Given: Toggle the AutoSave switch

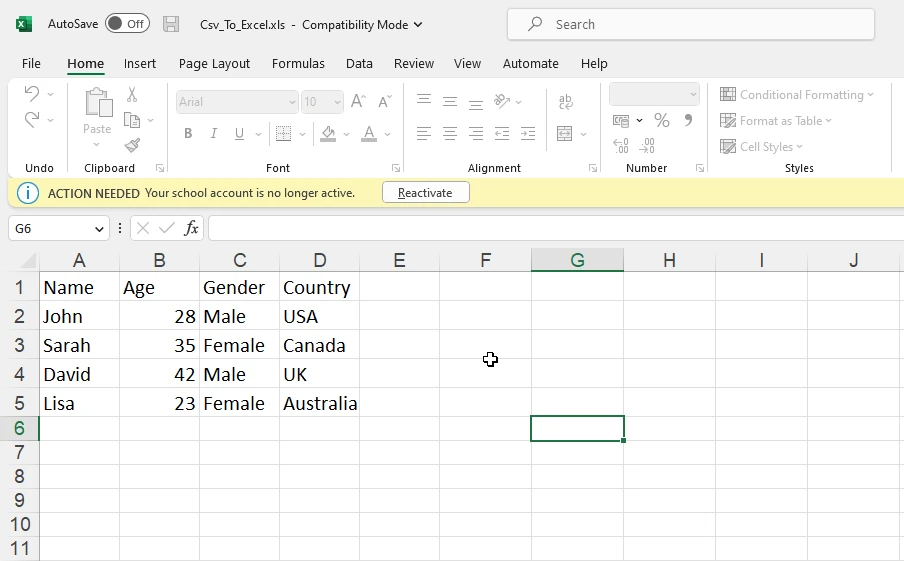Looking at the screenshot, I should (127, 24).
